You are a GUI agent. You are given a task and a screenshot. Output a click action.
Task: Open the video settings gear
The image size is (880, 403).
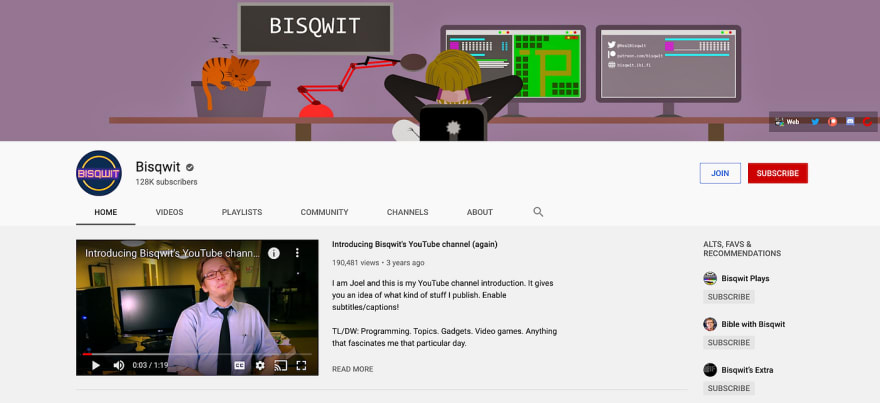point(260,365)
